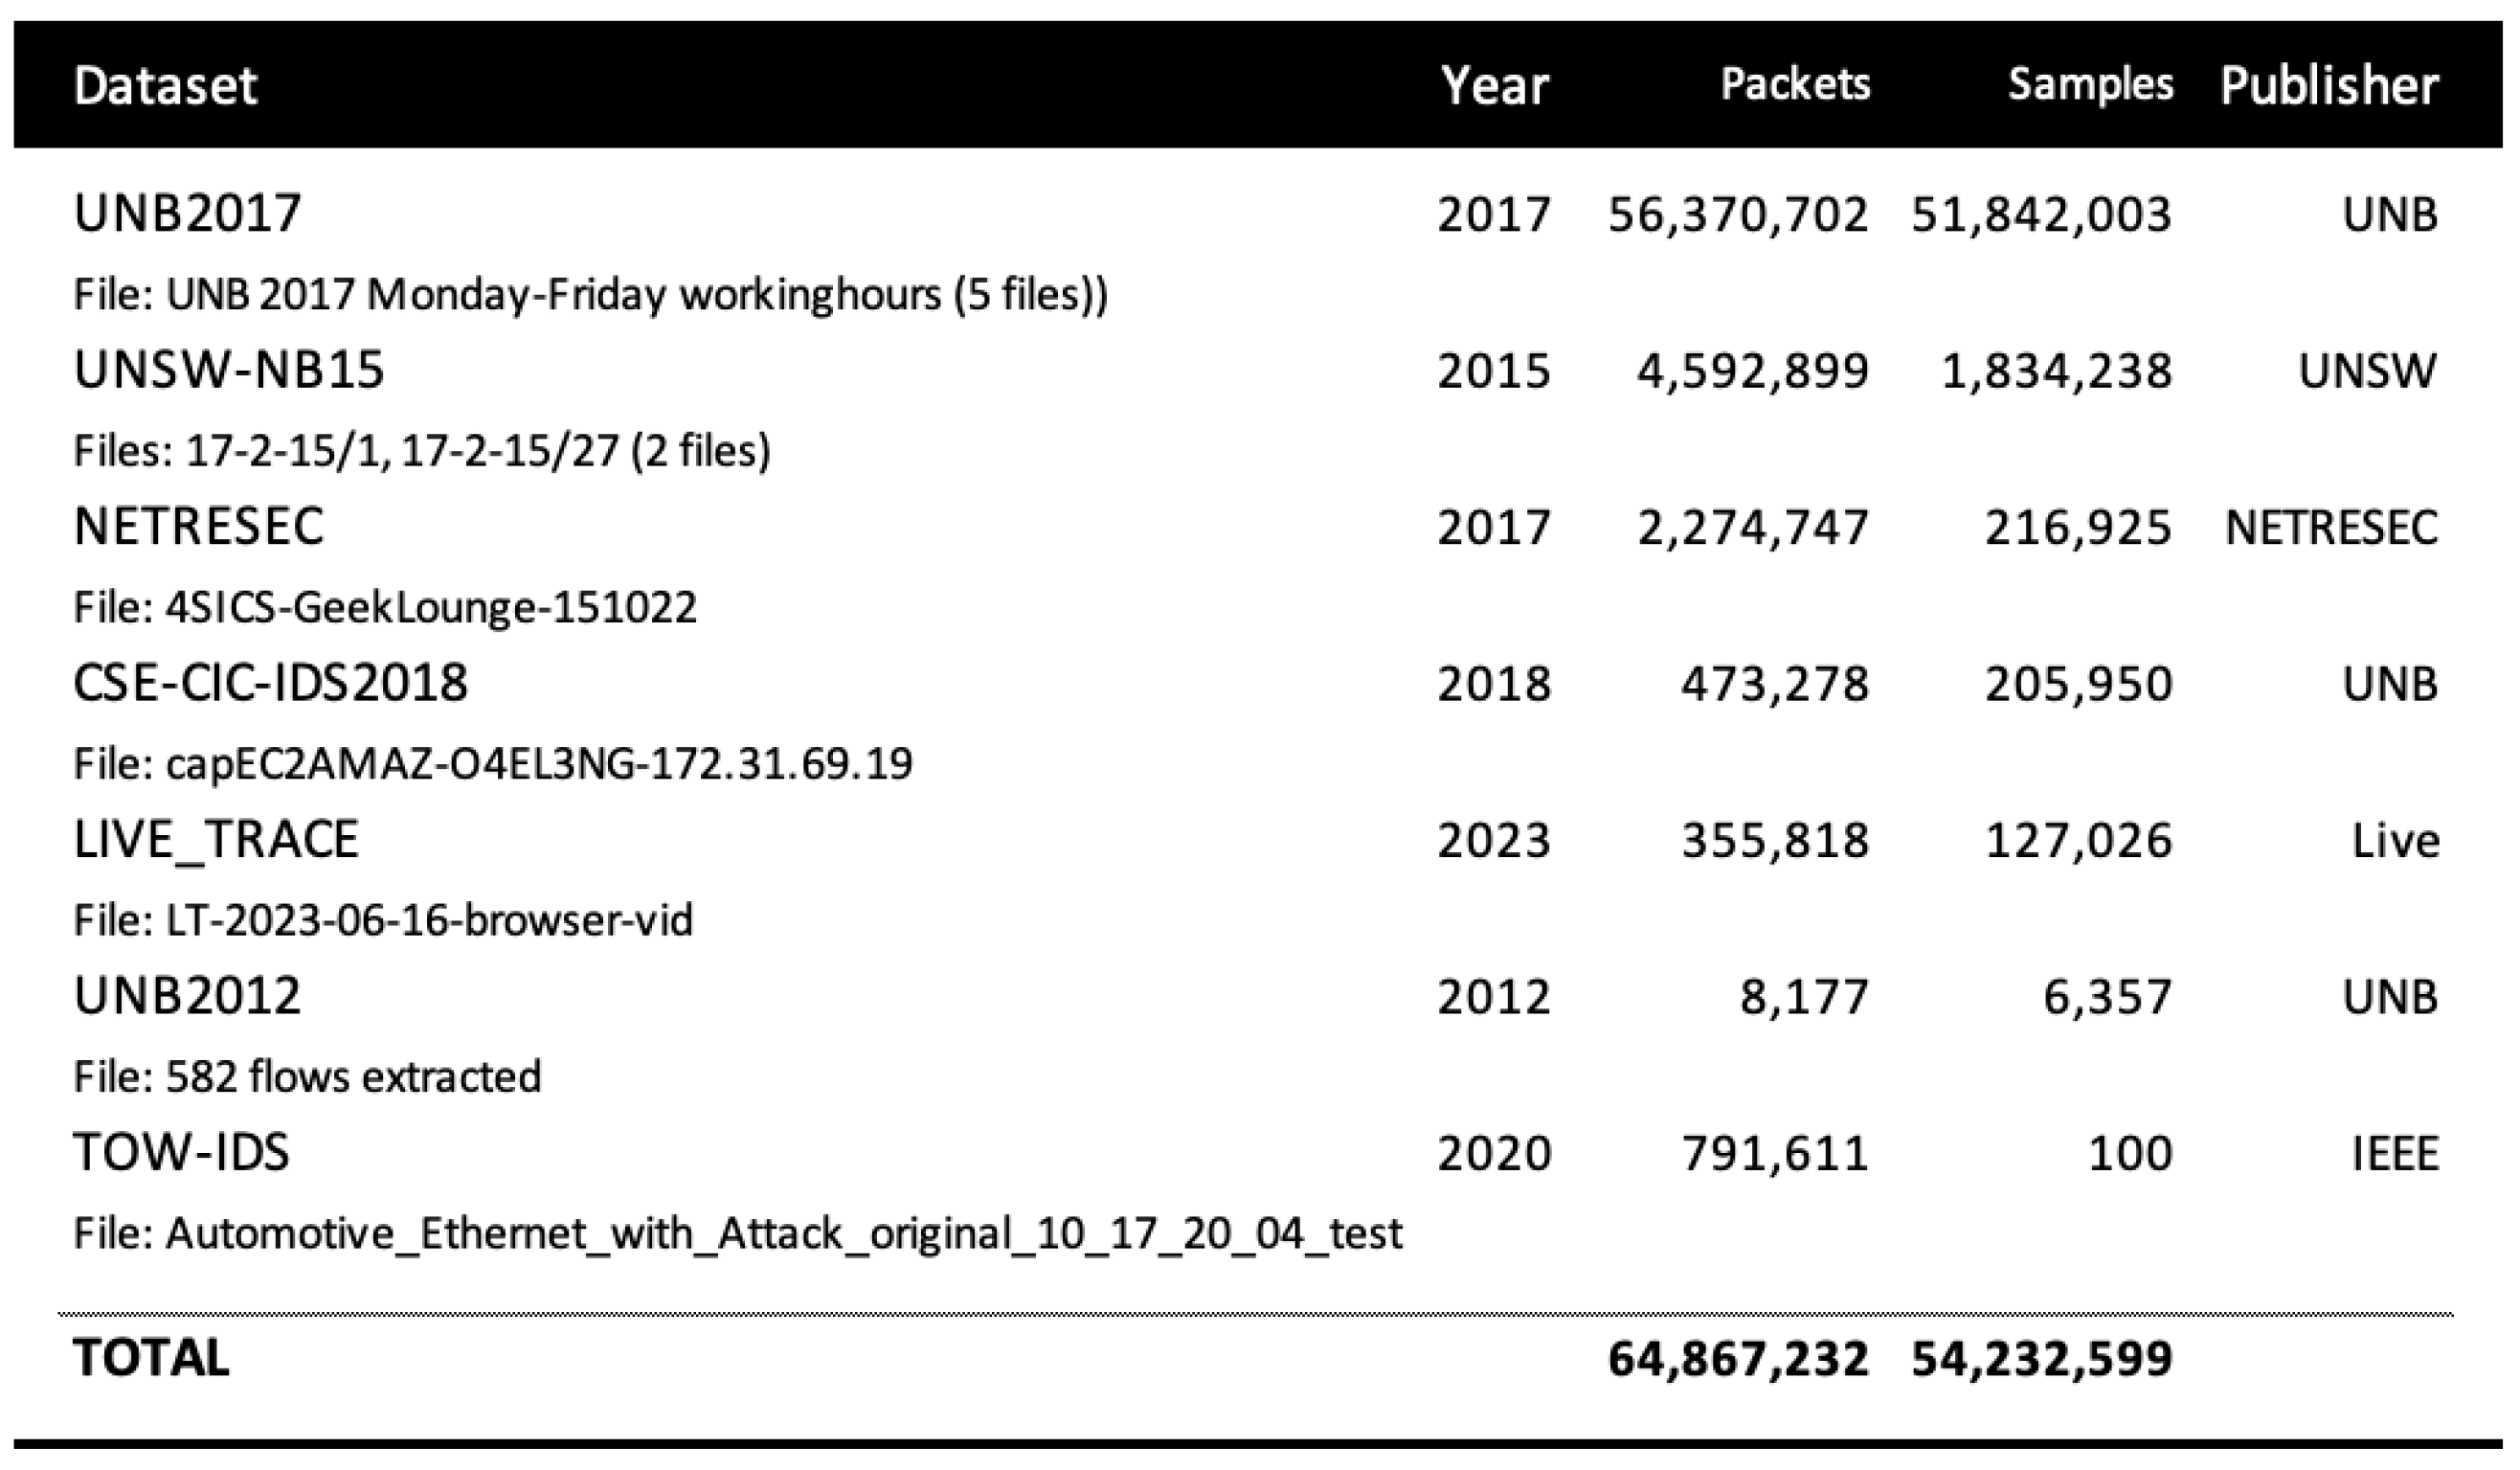Click the Year column header
This screenshot has width=2520, height=1470.
click(1494, 85)
